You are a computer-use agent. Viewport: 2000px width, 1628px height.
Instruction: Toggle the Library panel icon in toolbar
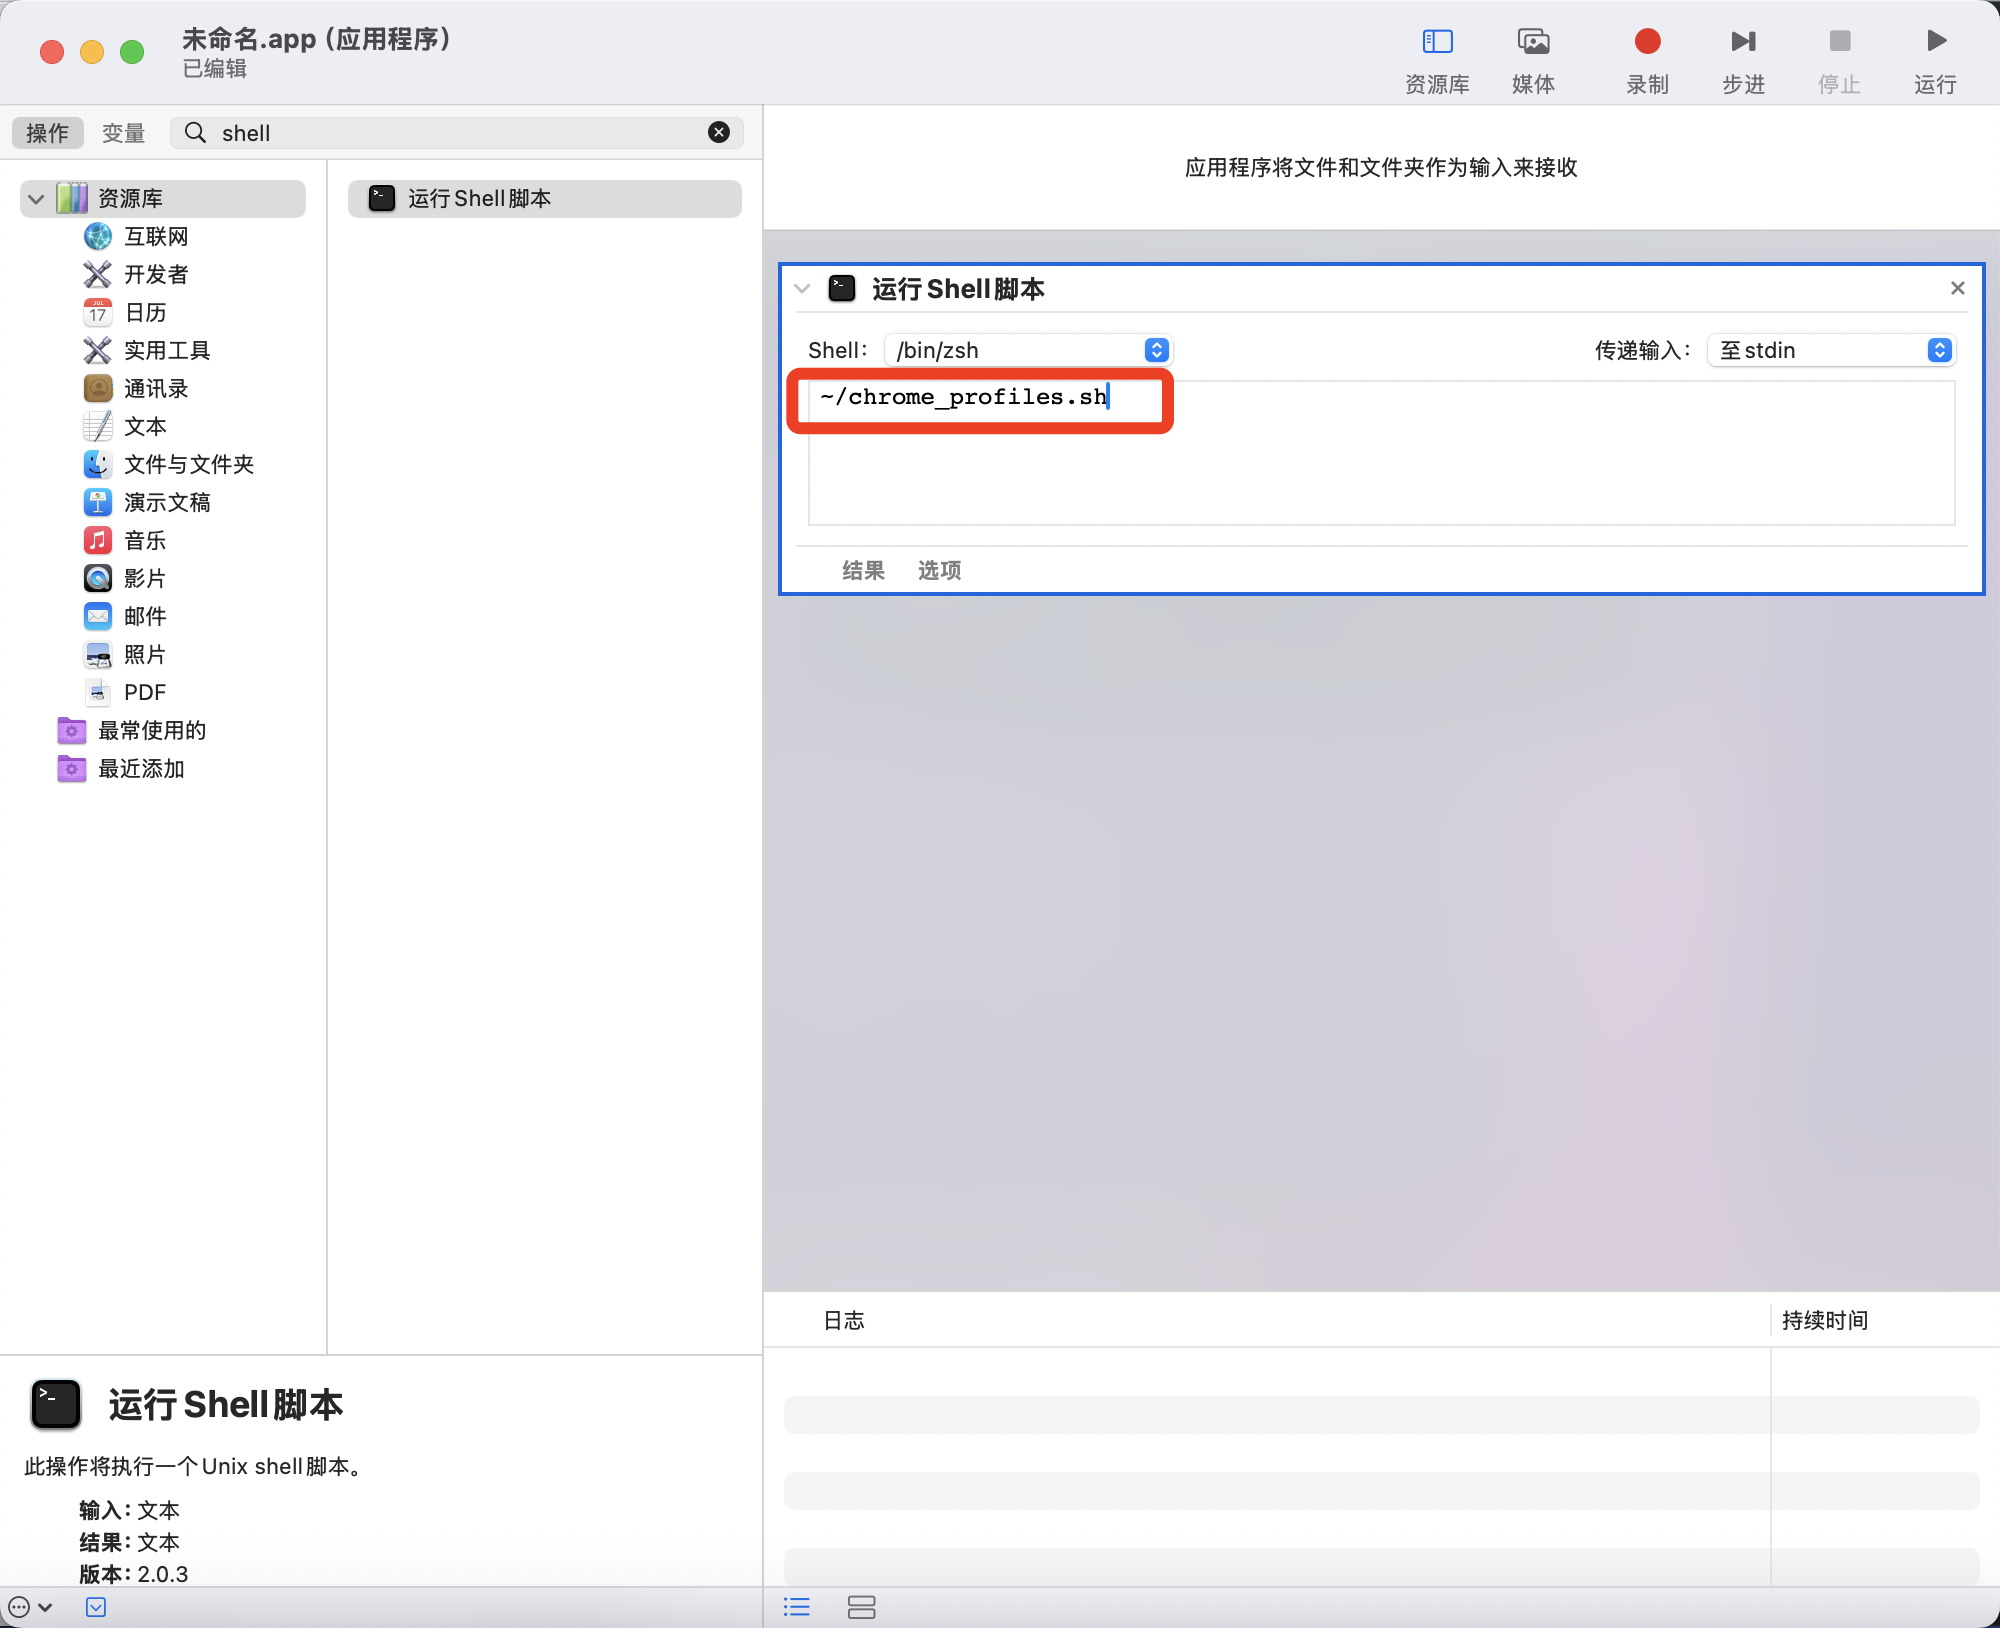(x=1437, y=42)
